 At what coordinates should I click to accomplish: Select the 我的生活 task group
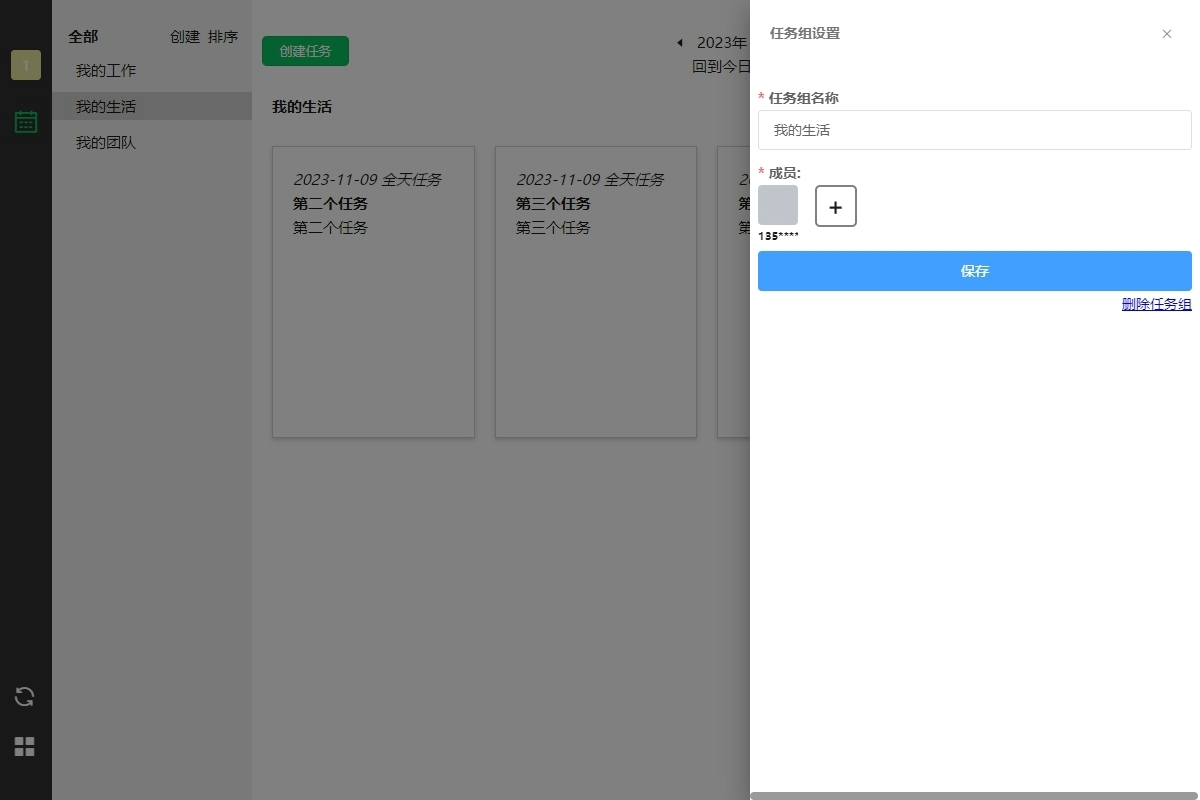click(x=106, y=107)
